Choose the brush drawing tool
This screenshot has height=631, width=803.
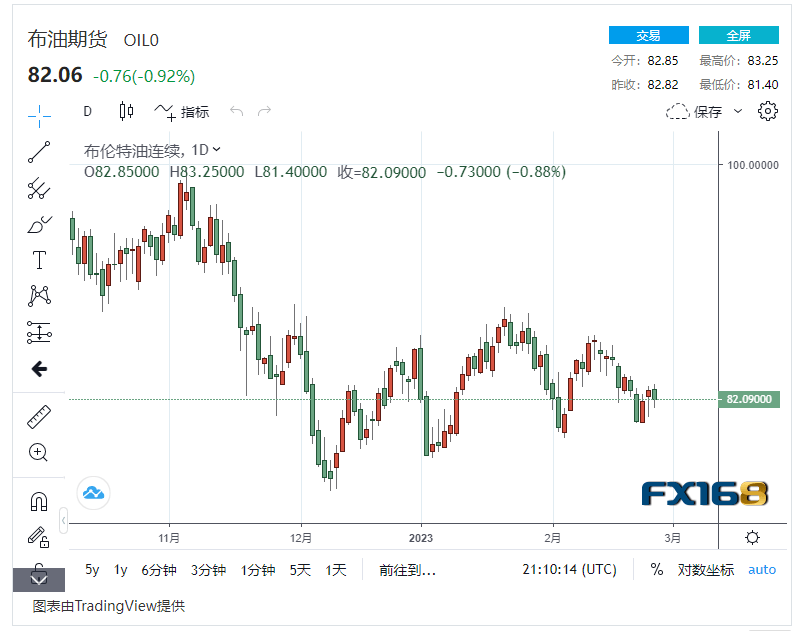(39, 224)
